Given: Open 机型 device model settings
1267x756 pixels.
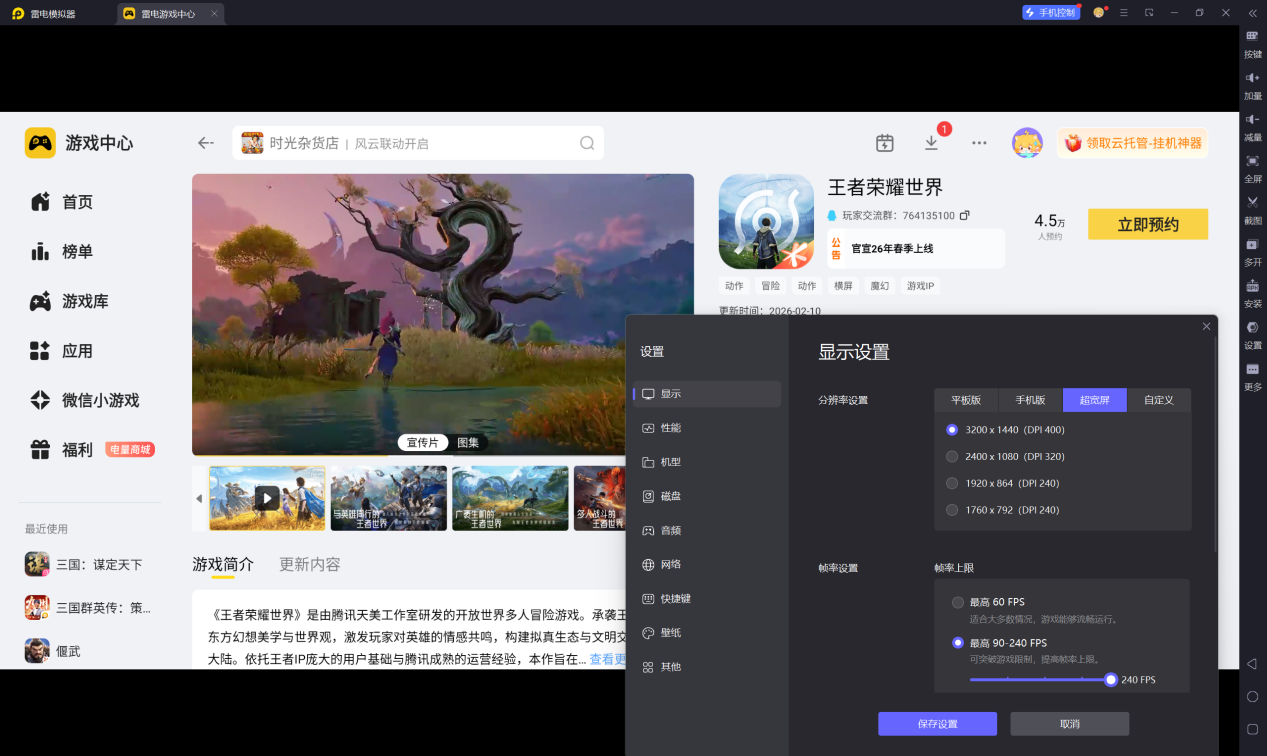Looking at the screenshot, I should click(x=707, y=462).
